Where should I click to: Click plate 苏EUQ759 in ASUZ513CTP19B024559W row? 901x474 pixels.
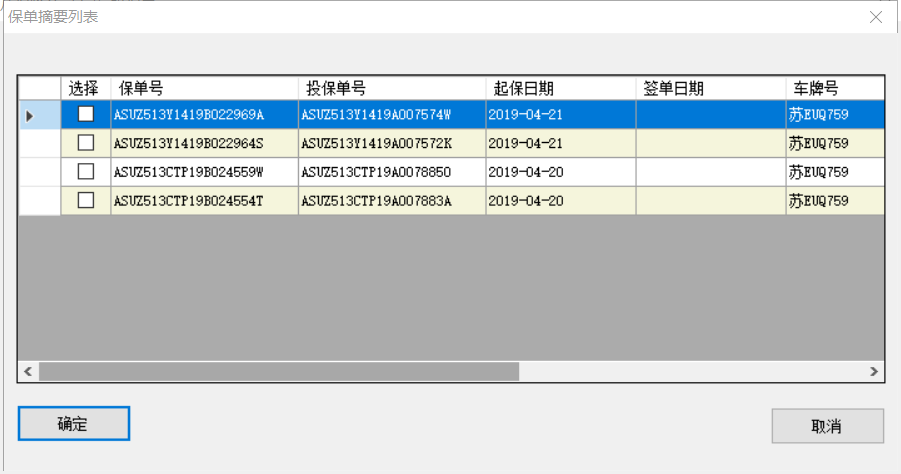(835, 172)
